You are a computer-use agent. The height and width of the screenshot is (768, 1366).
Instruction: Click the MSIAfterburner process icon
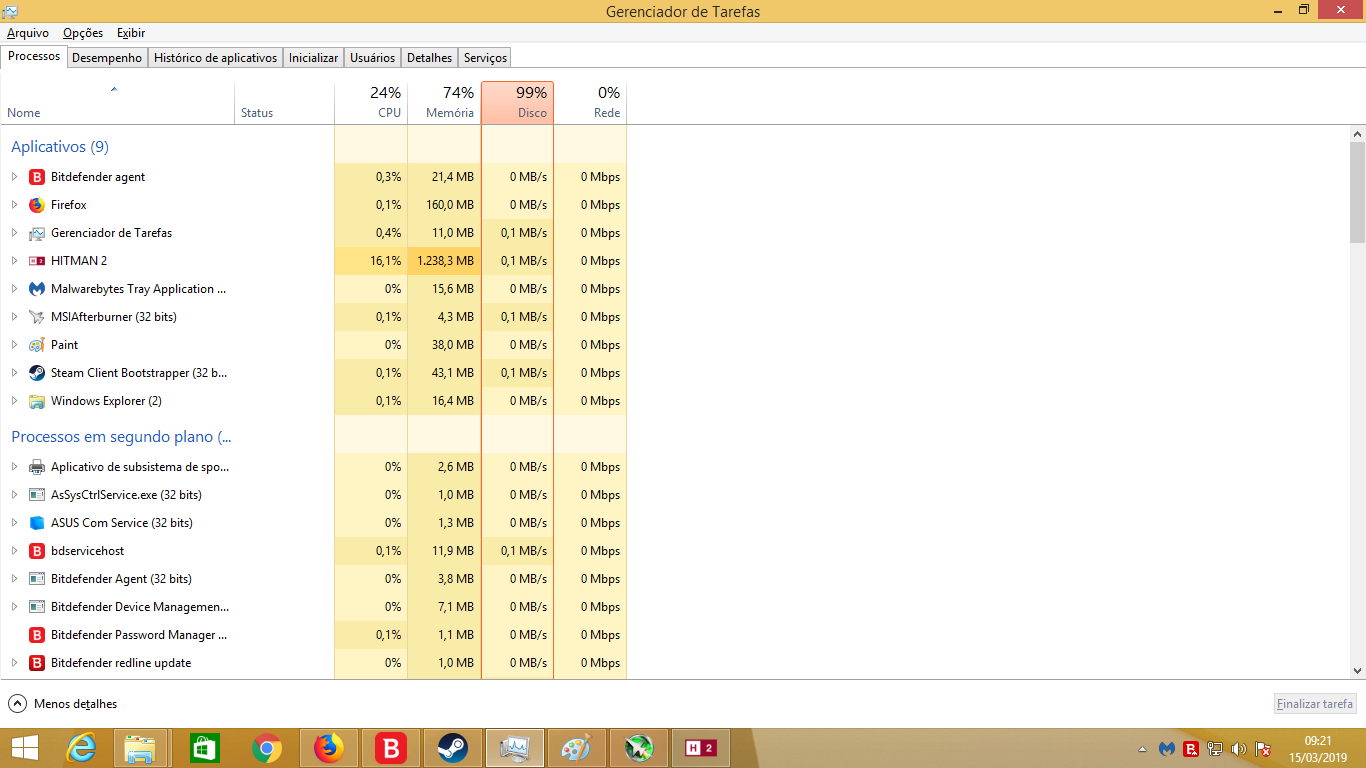coord(37,317)
